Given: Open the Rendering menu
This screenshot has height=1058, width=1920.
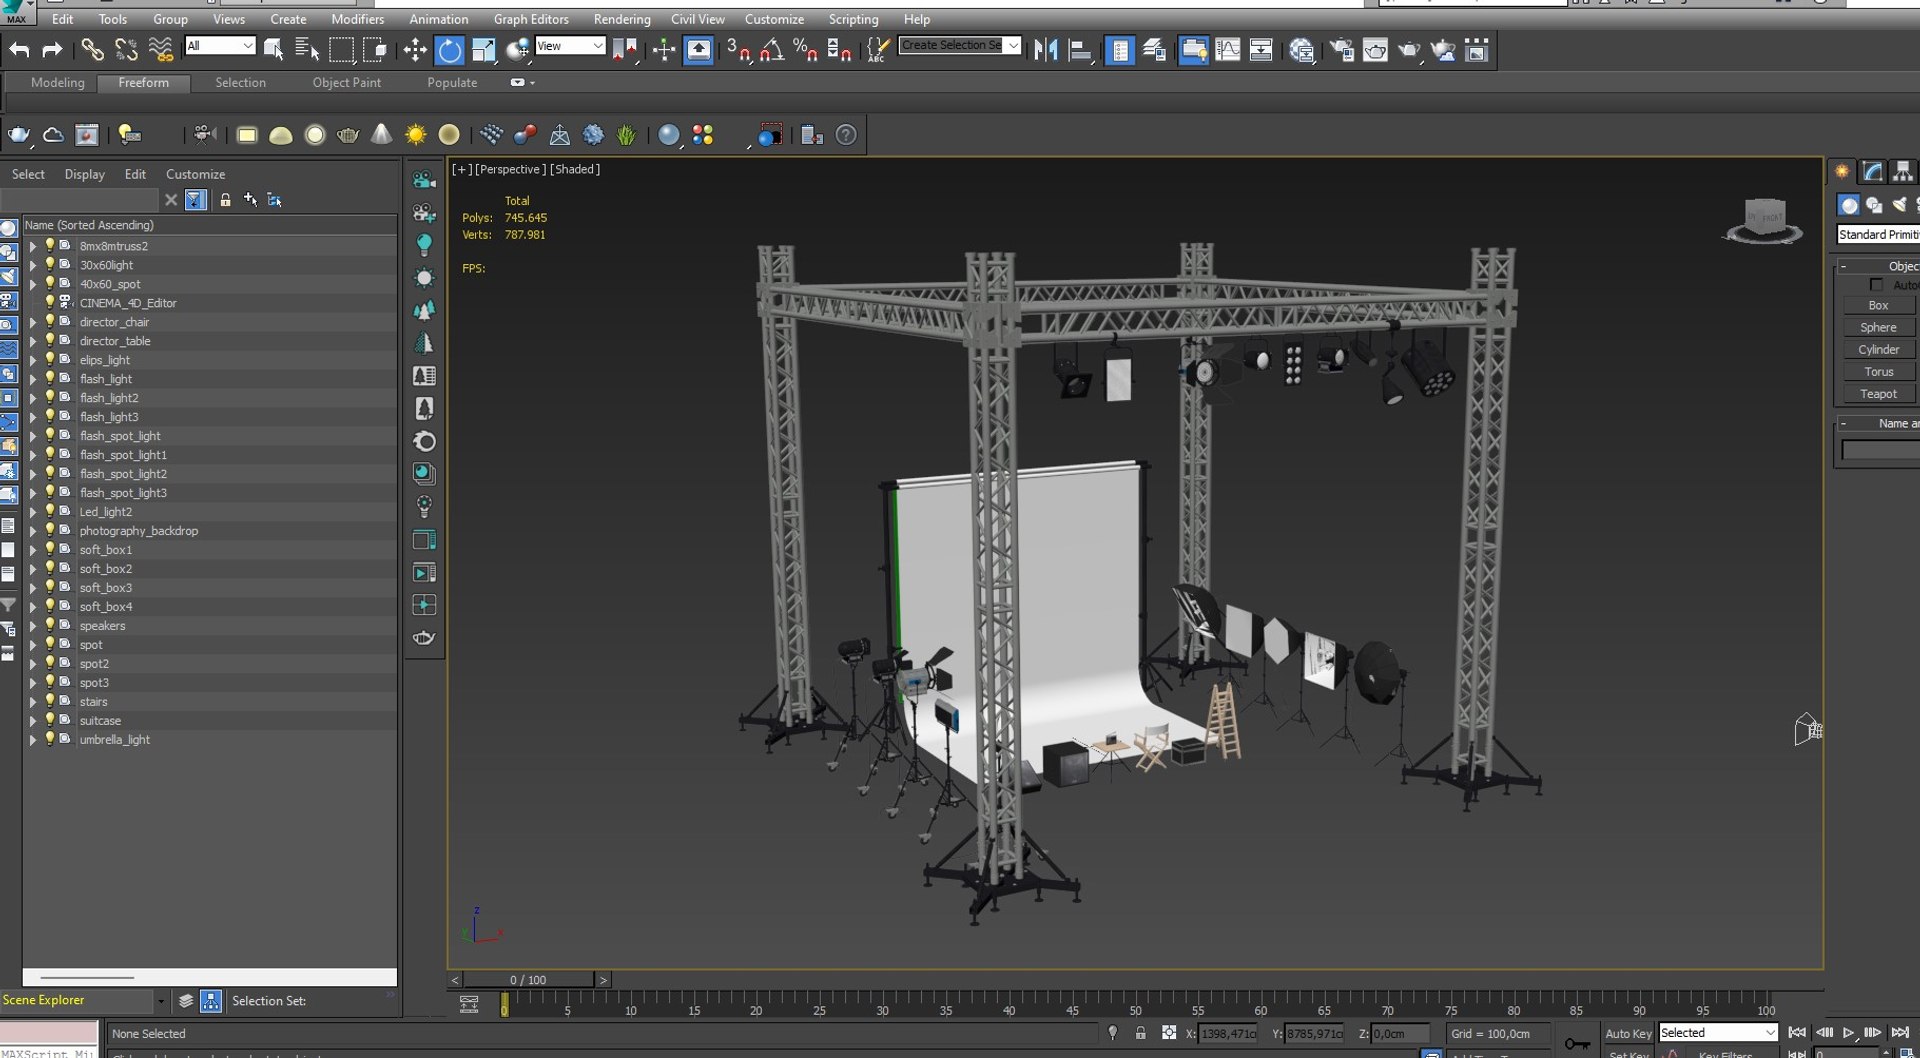Looking at the screenshot, I should pyautogui.click(x=621, y=19).
